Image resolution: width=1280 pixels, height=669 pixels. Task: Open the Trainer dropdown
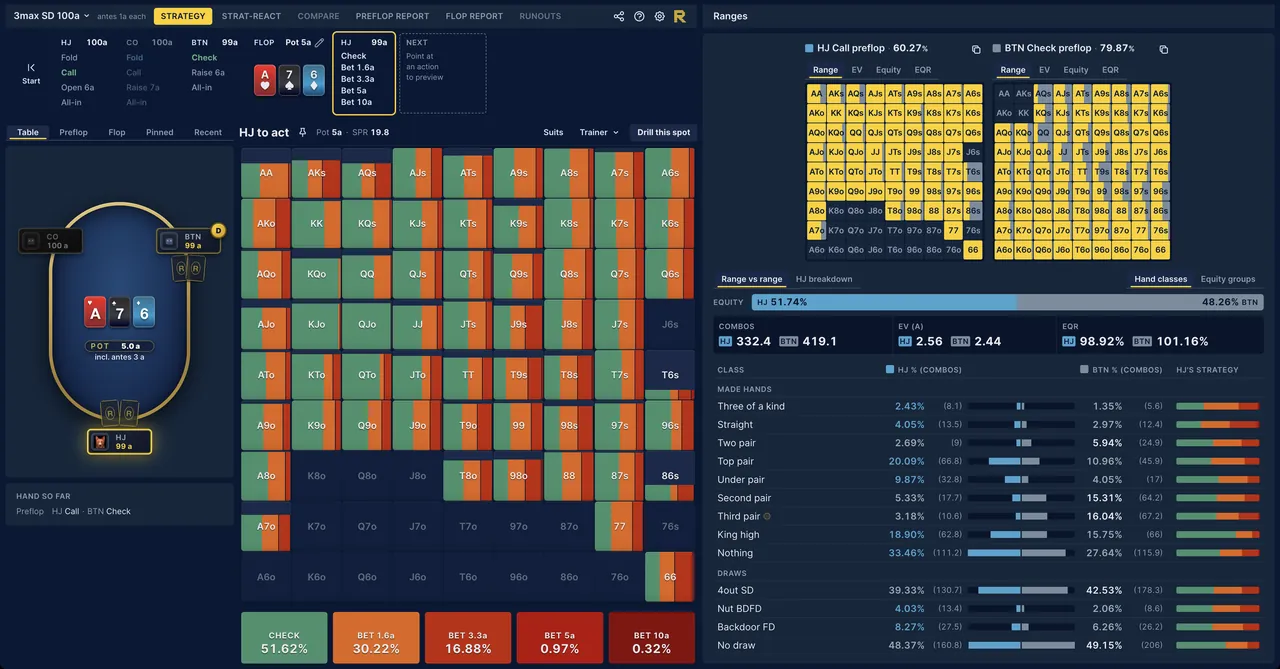pos(599,132)
